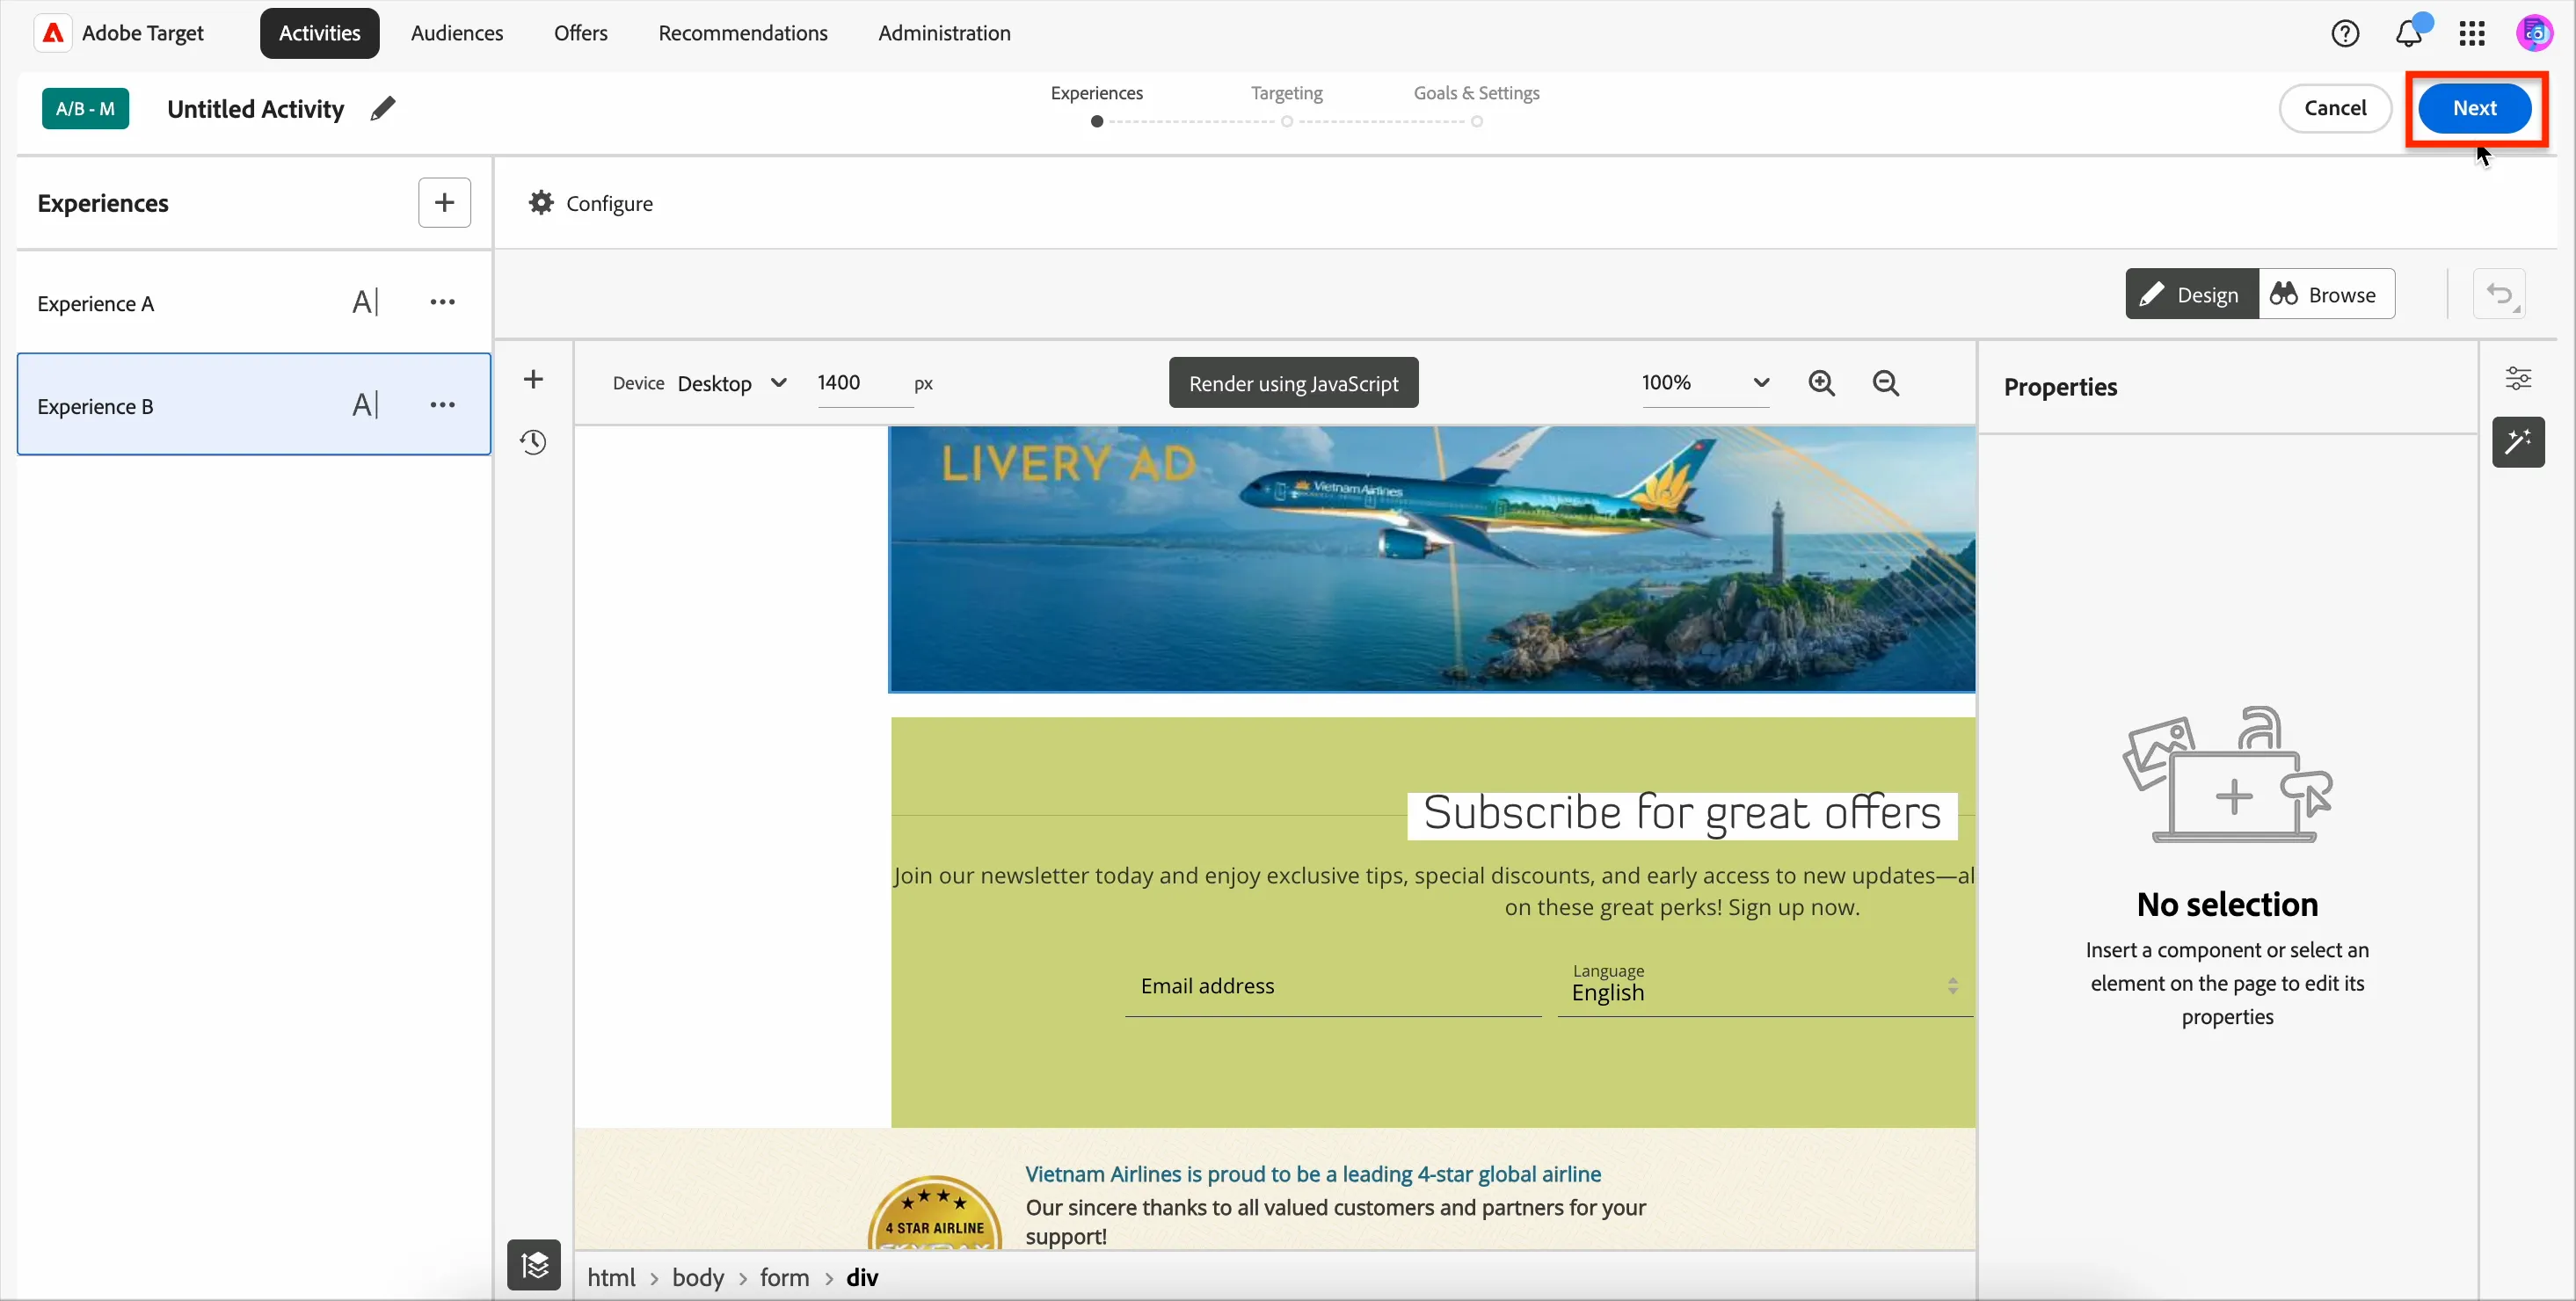Switch to Design mode

tap(2191, 294)
